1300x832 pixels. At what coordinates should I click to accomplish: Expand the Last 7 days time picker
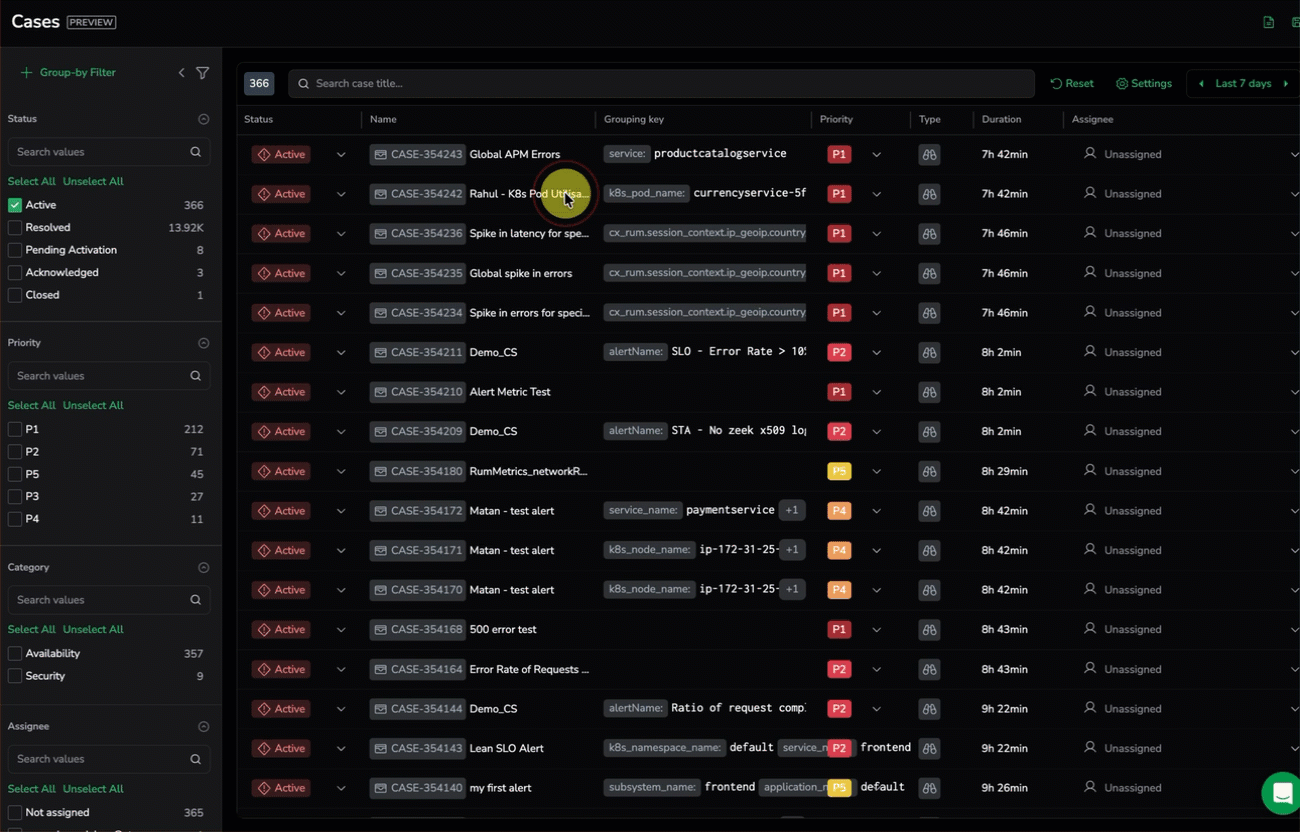tap(1243, 84)
